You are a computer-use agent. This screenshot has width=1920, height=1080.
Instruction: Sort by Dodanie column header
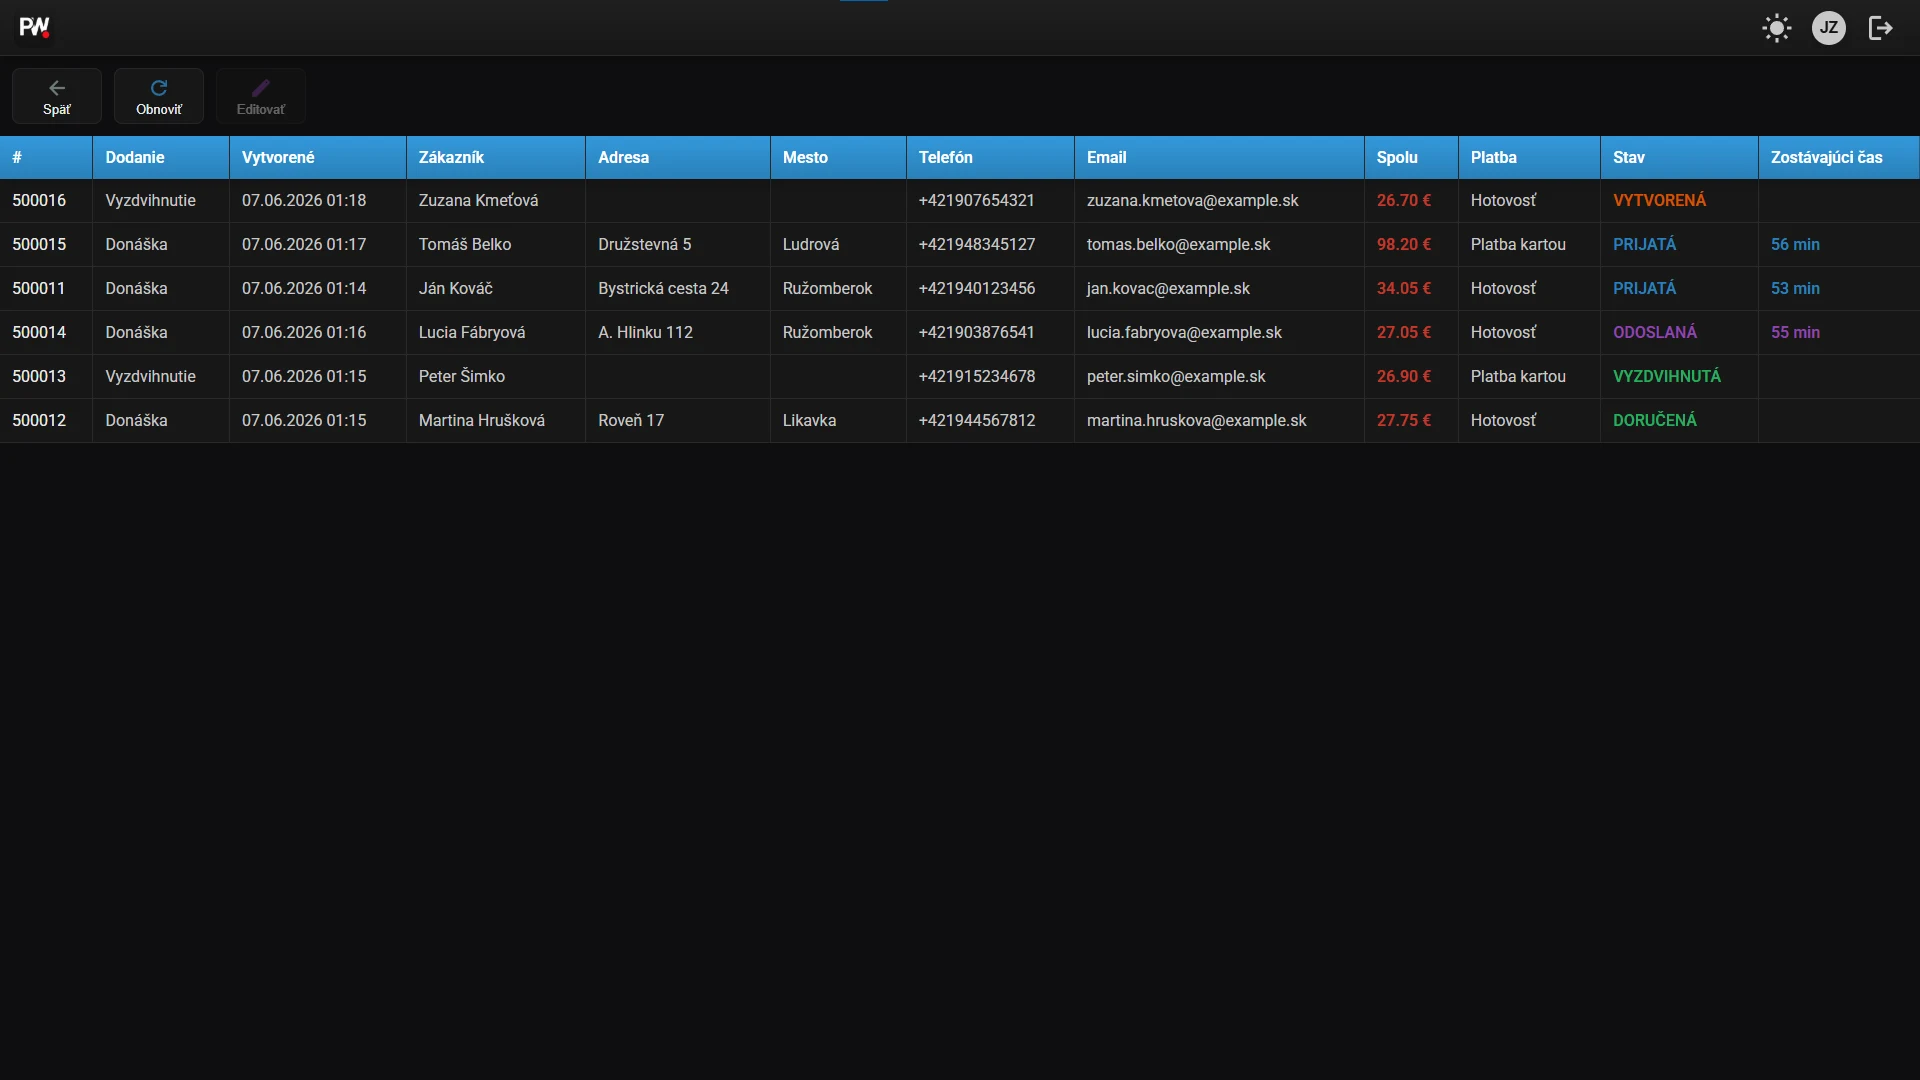(161, 157)
